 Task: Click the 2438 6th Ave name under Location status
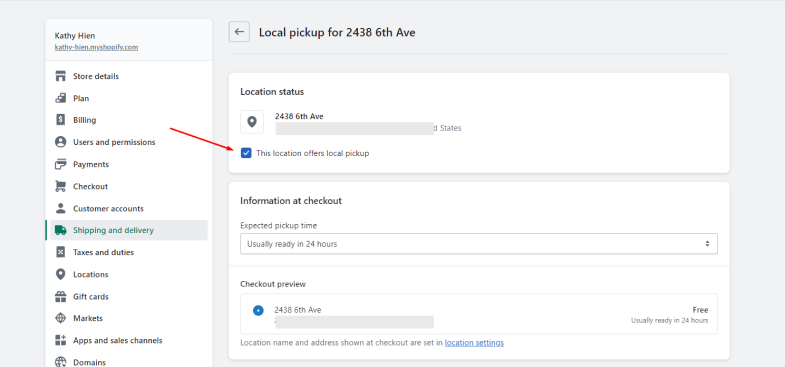299,117
